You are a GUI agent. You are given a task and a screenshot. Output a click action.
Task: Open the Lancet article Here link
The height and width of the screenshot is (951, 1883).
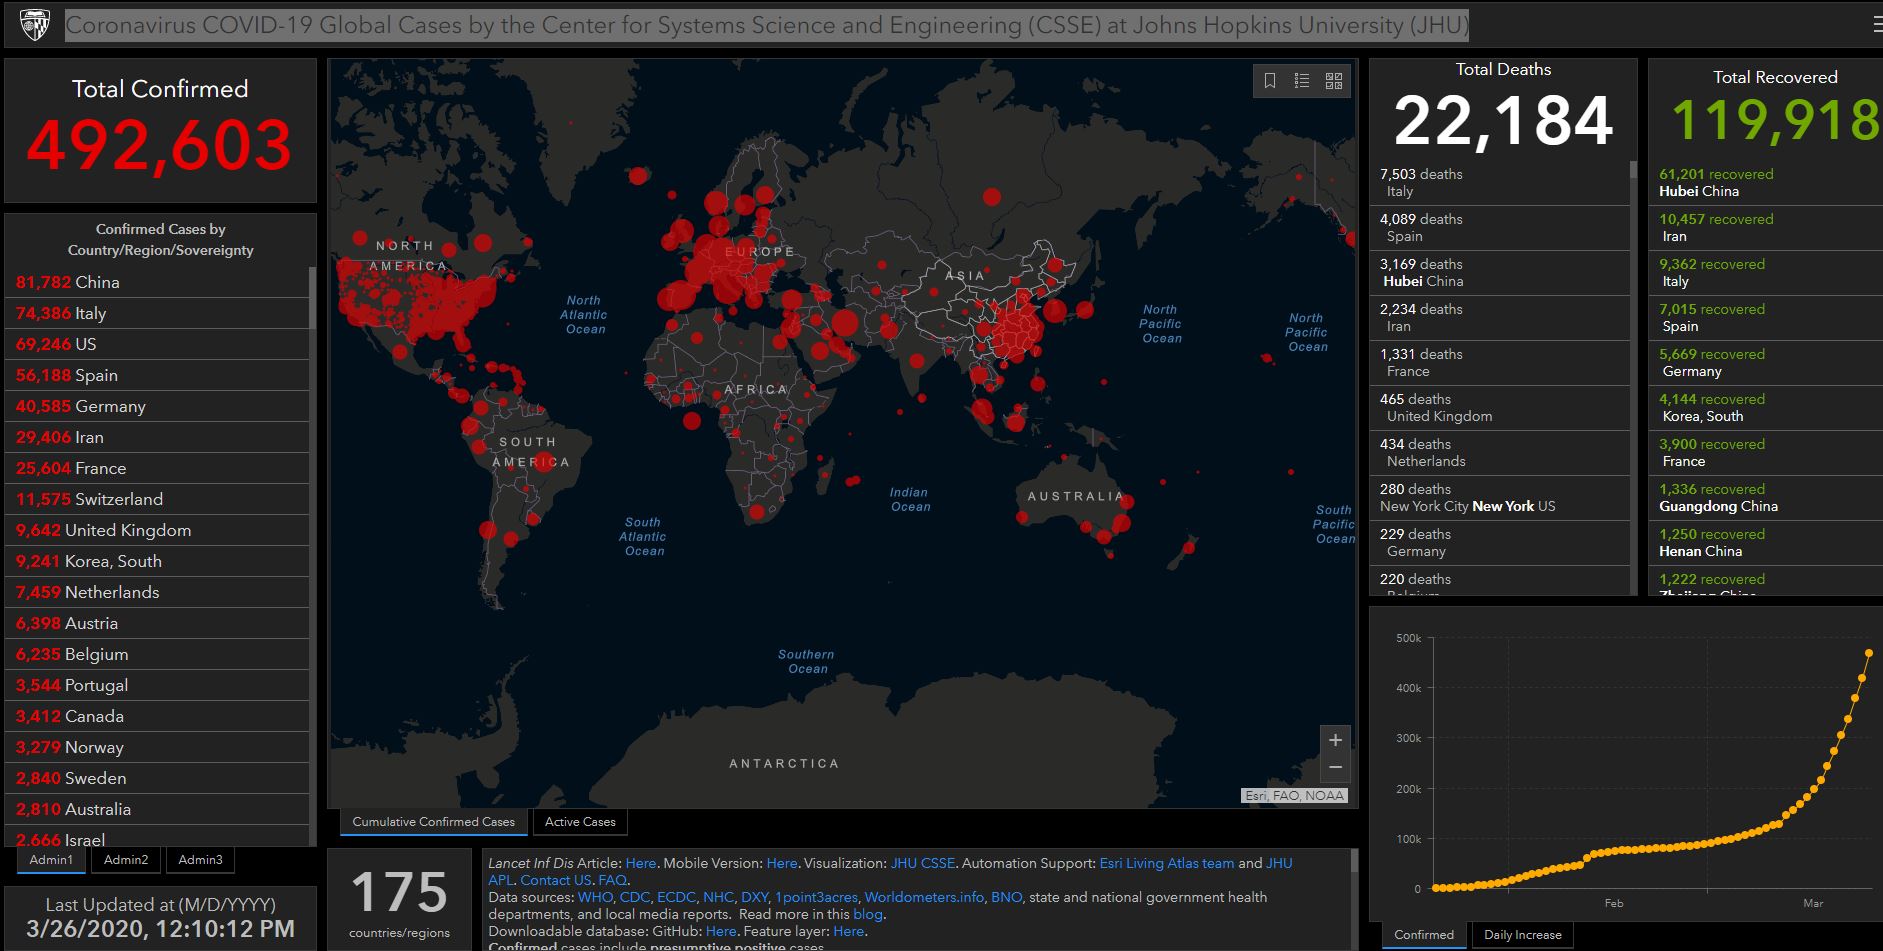(x=641, y=863)
